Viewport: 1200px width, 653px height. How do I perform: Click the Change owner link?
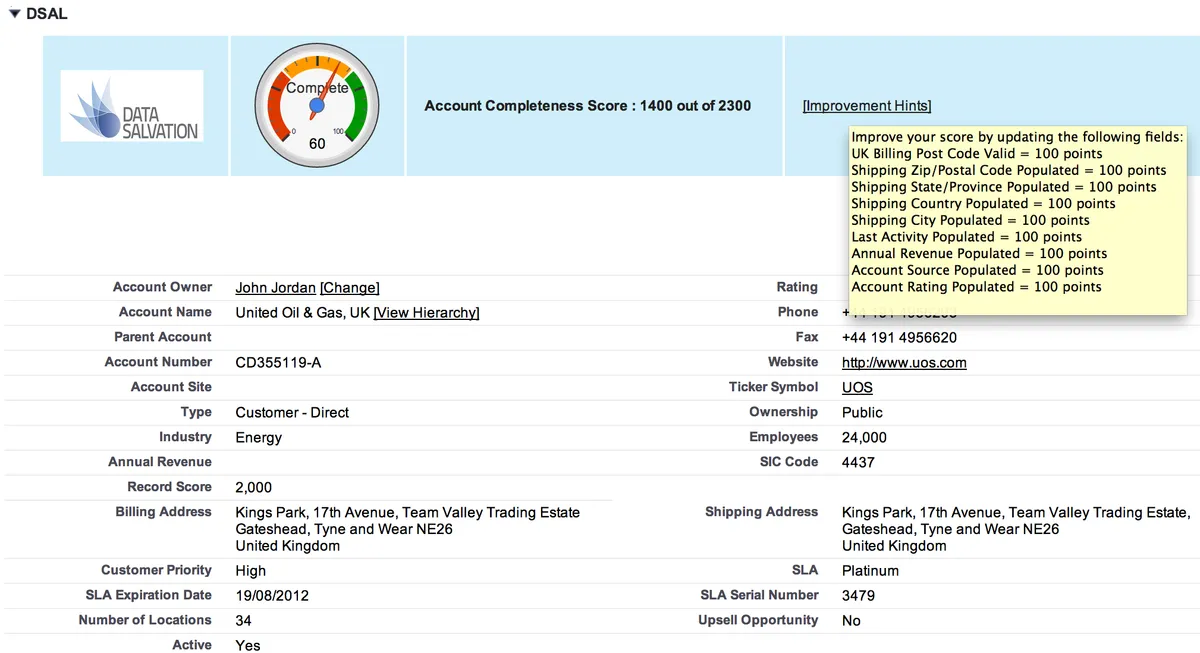click(349, 288)
